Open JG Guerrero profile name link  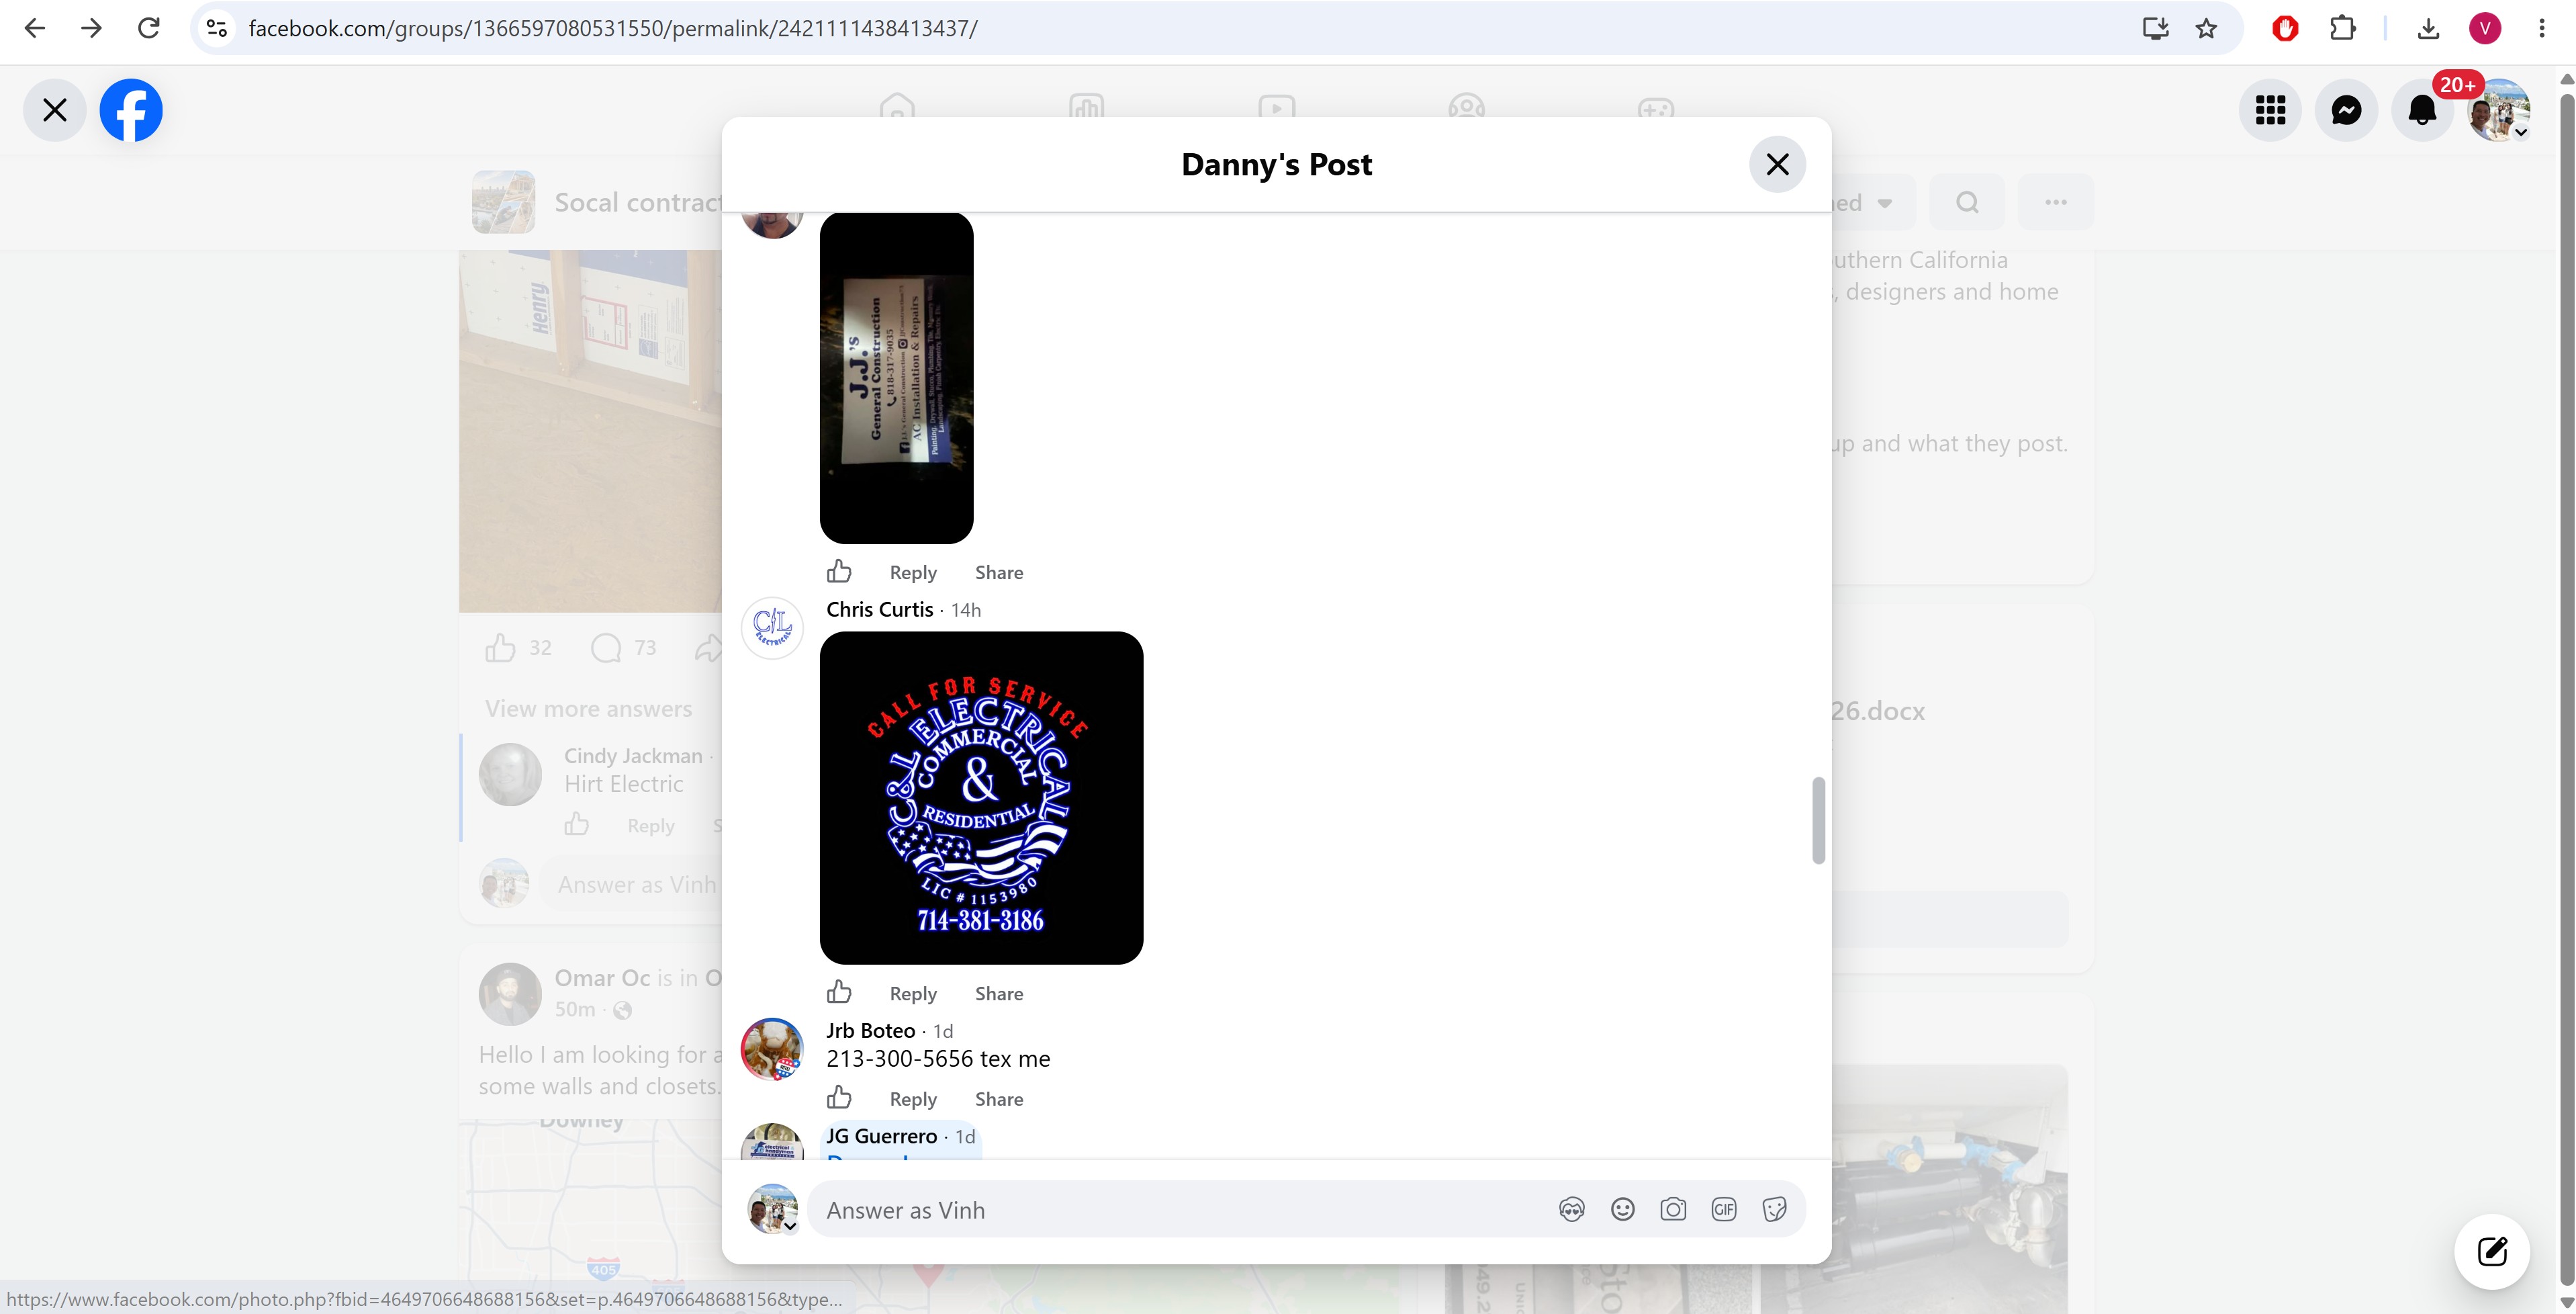pos(882,1136)
